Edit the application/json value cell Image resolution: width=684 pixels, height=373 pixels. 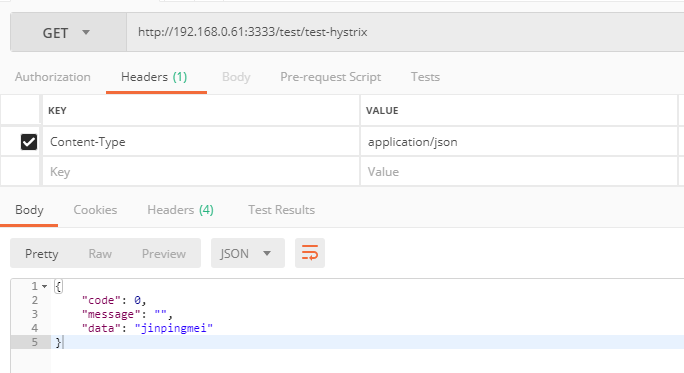click(x=519, y=142)
